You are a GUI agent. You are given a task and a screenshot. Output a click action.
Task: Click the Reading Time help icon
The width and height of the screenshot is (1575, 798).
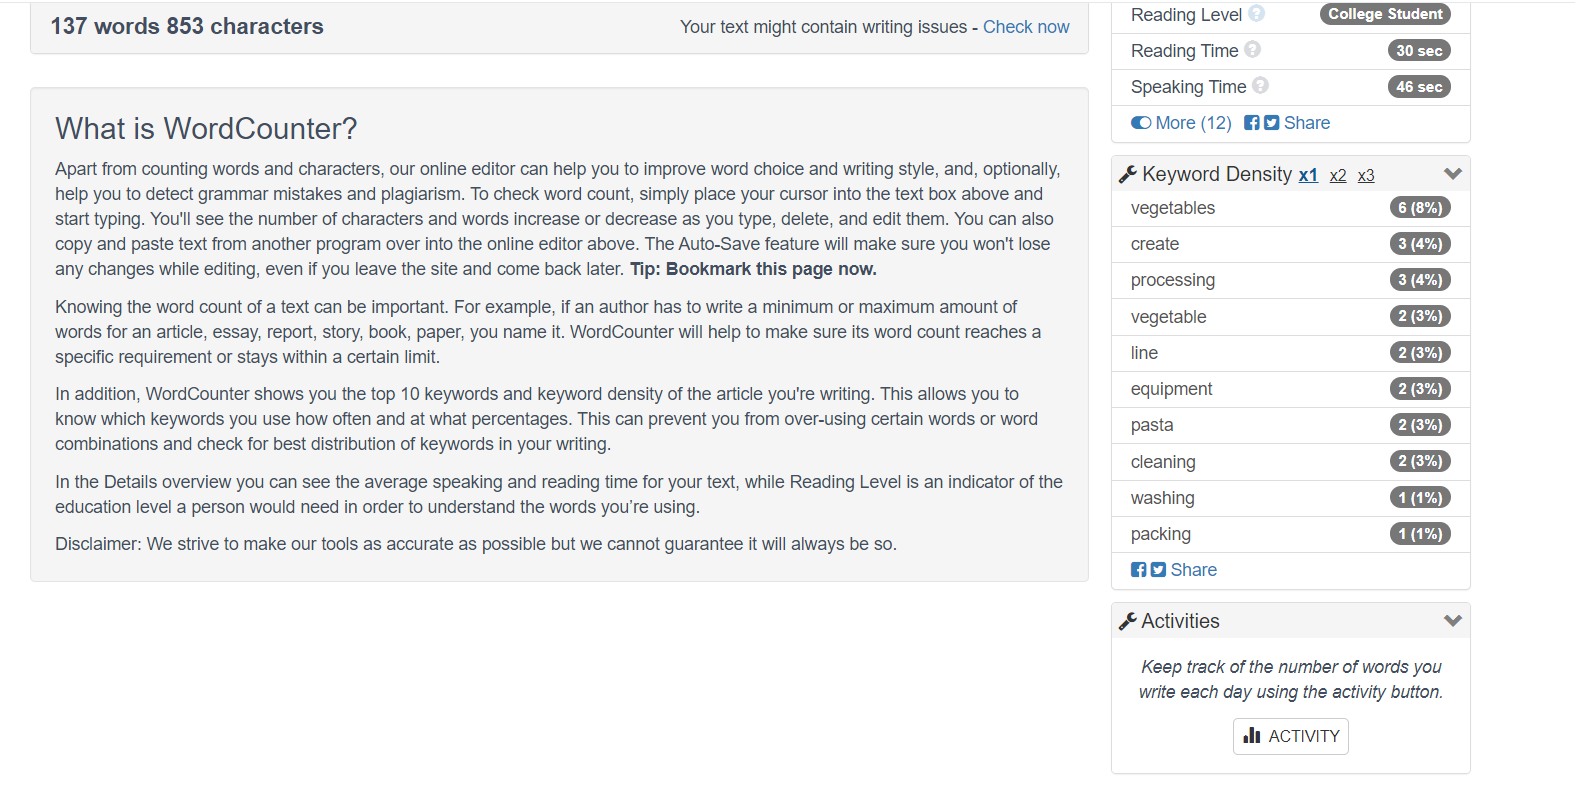1252,50
